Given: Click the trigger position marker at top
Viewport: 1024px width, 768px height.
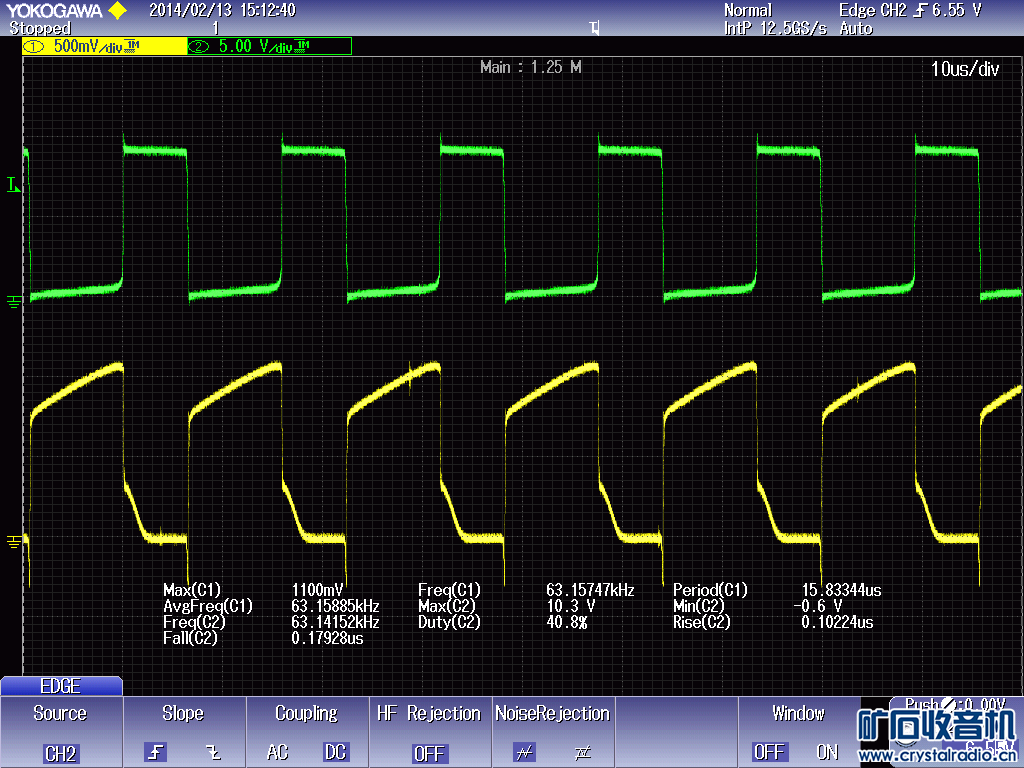Looking at the screenshot, I should pyautogui.click(x=595, y=28).
